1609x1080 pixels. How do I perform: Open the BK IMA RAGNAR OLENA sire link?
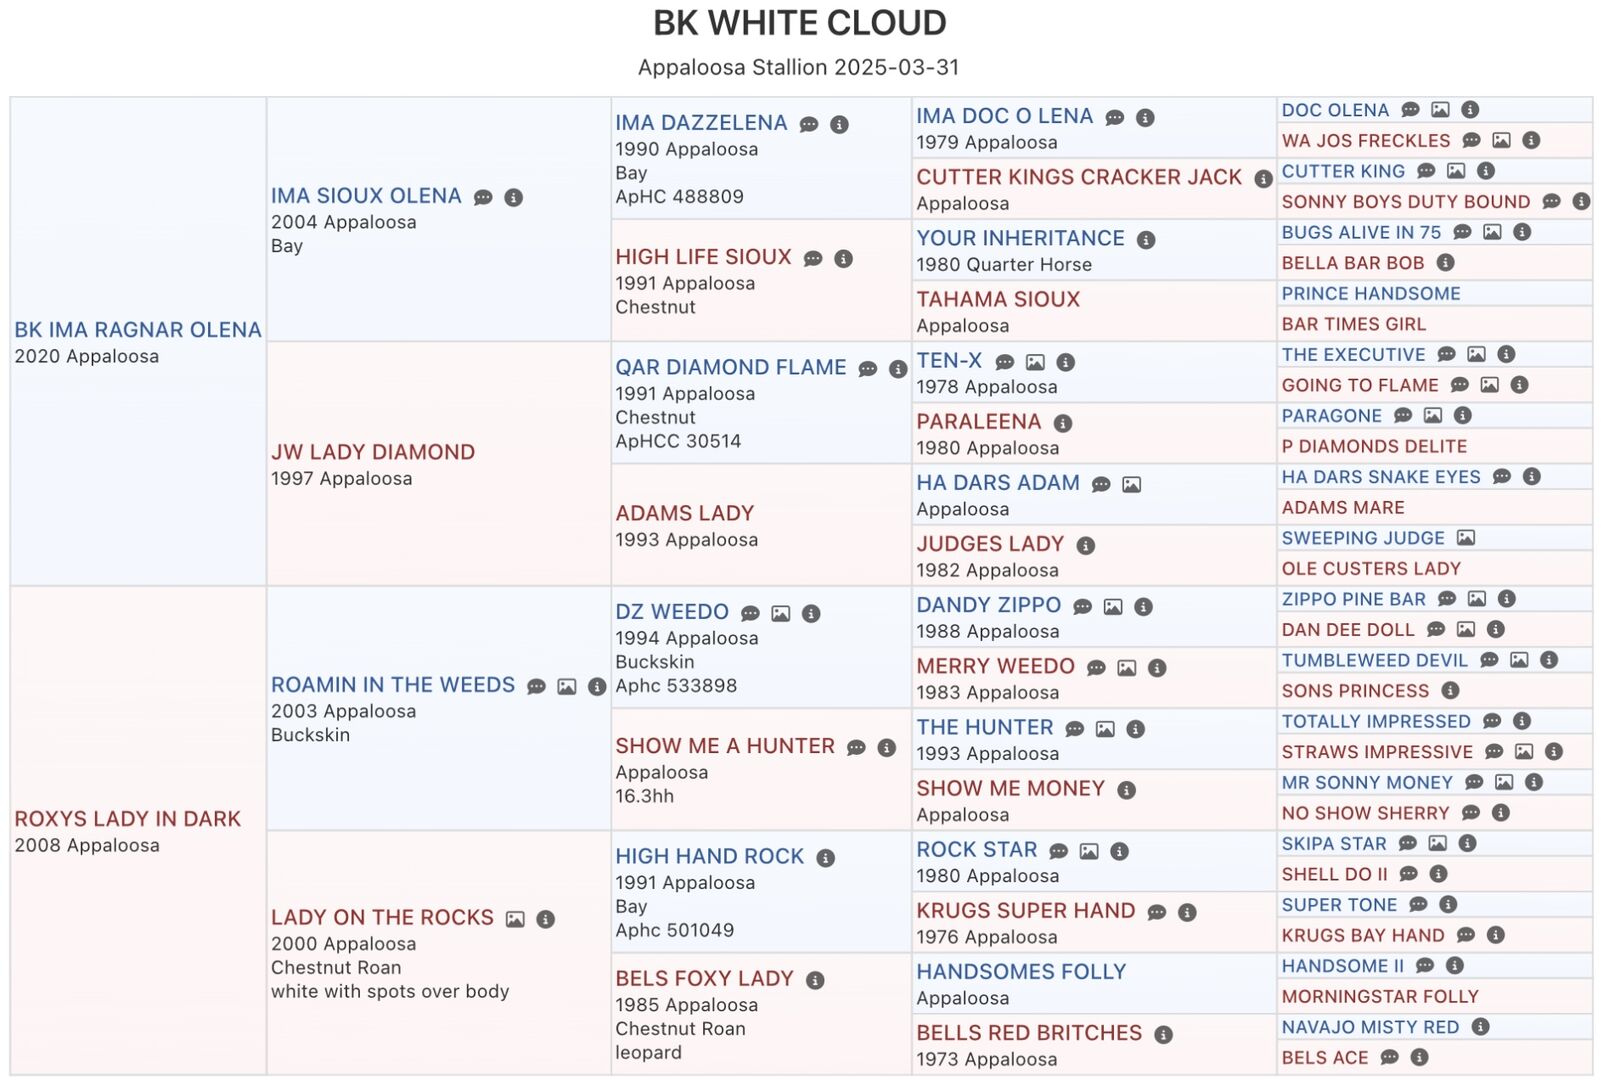click(138, 330)
